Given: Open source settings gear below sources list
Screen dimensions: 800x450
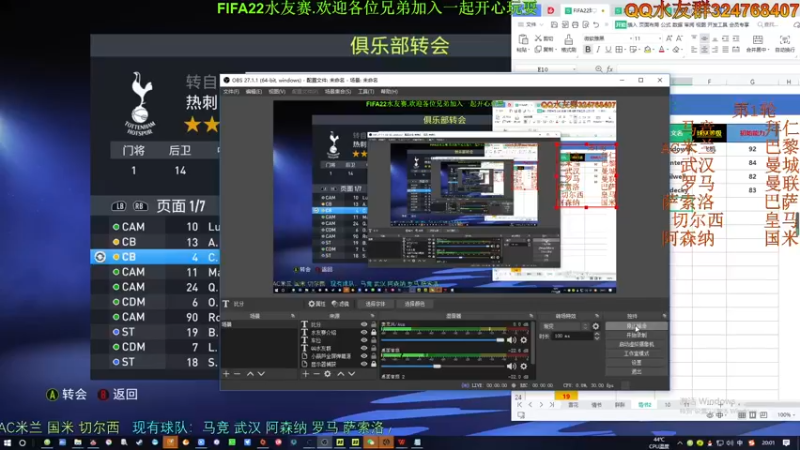Looking at the screenshot, I should click(328, 373).
